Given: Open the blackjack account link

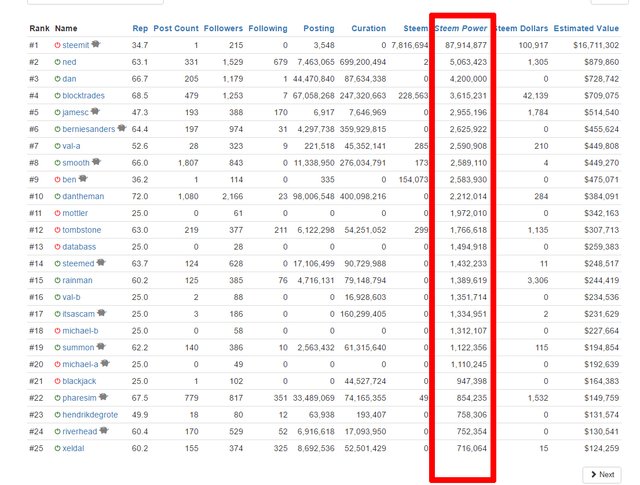Looking at the screenshot, I should coord(79,381).
